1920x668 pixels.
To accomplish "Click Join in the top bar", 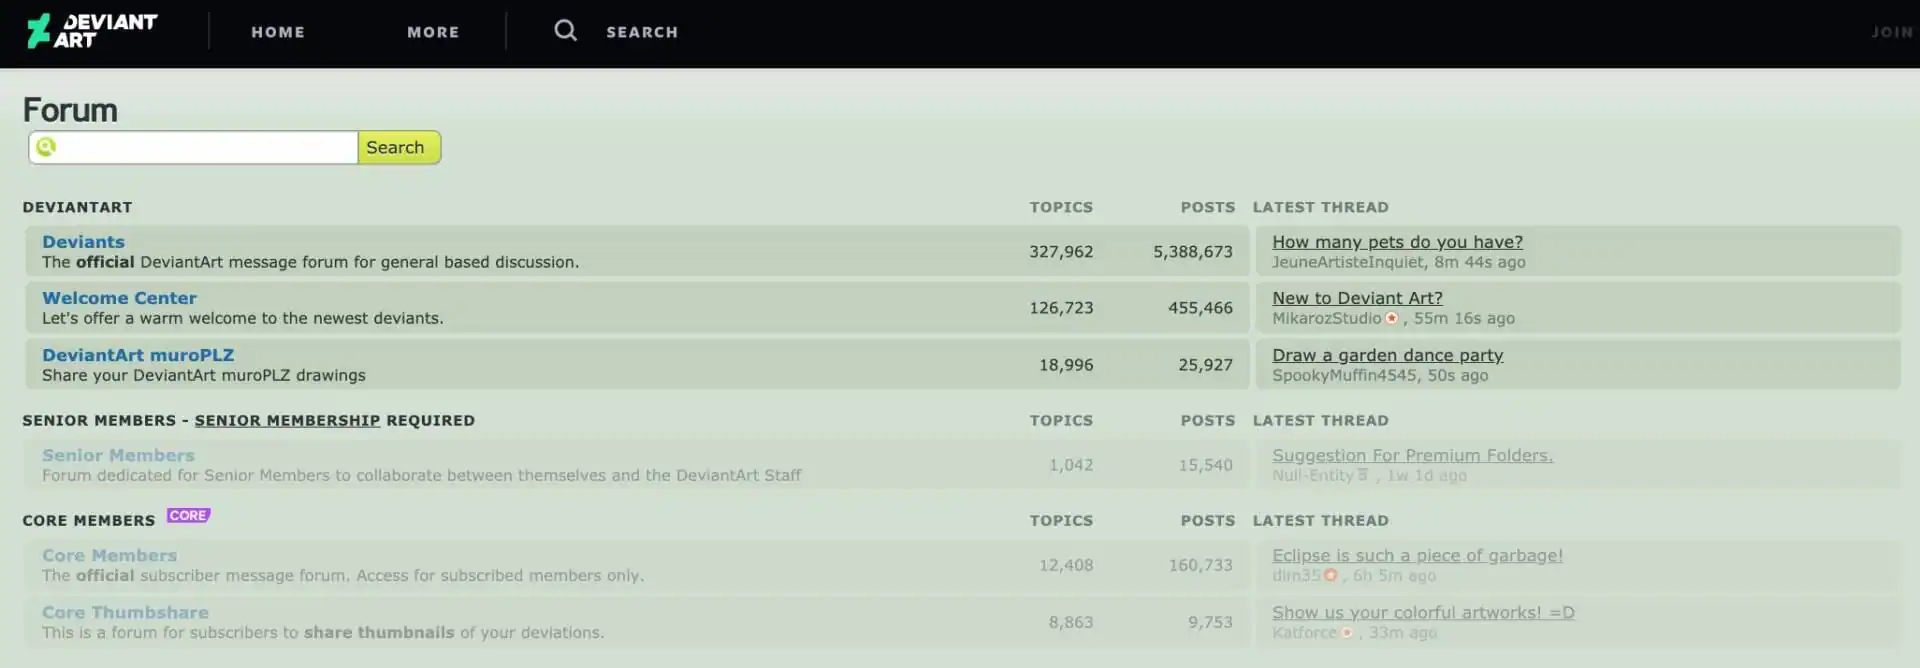I will 1892,32.
